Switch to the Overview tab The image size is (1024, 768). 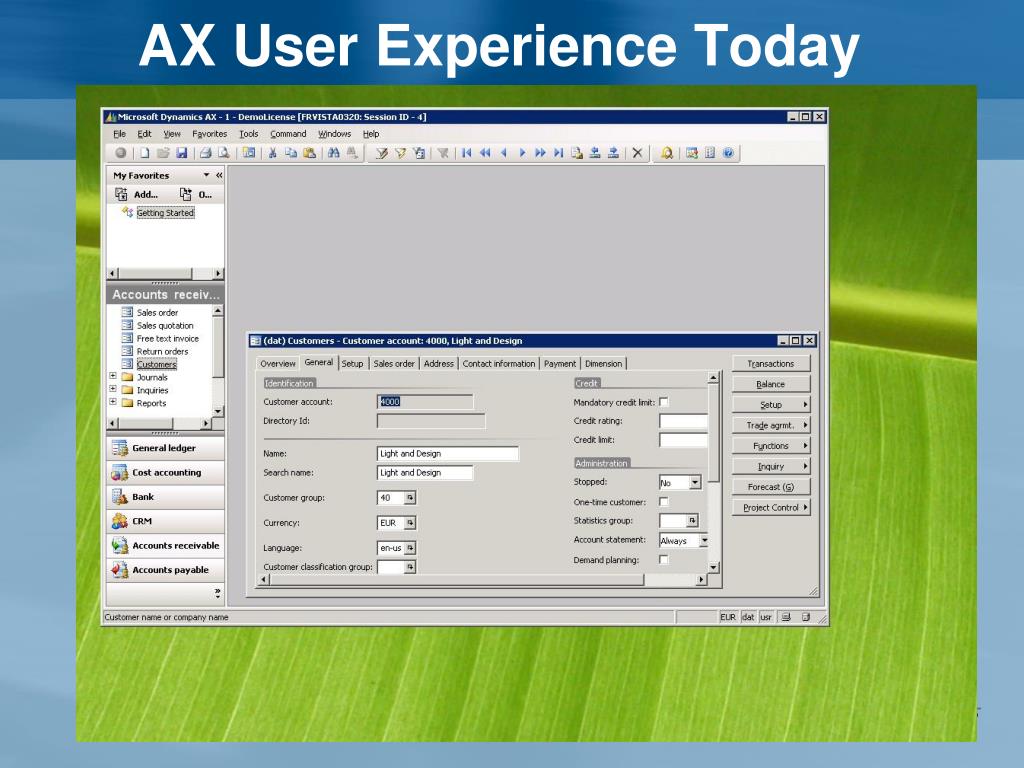click(x=278, y=364)
